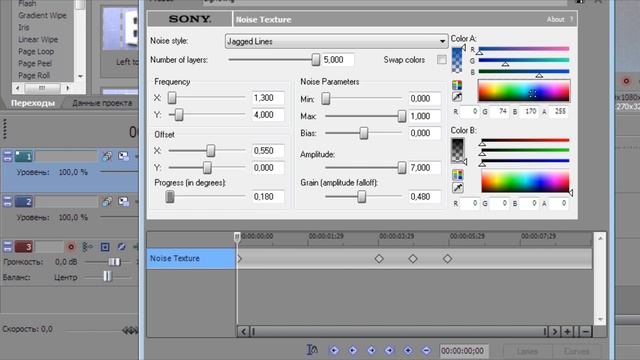
Task: Pick a hue in Color A spectrum
Action: tap(524, 91)
